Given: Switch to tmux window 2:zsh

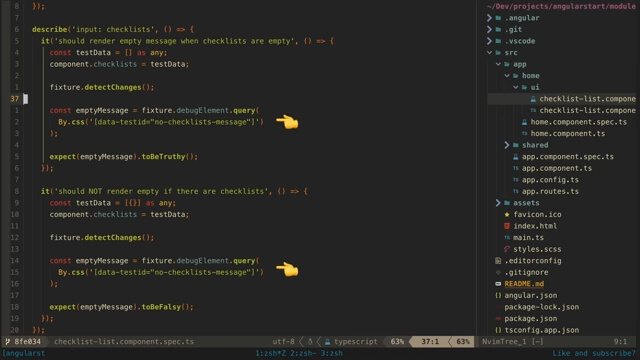Looking at the screenshot, I should [x=303, y=353].
